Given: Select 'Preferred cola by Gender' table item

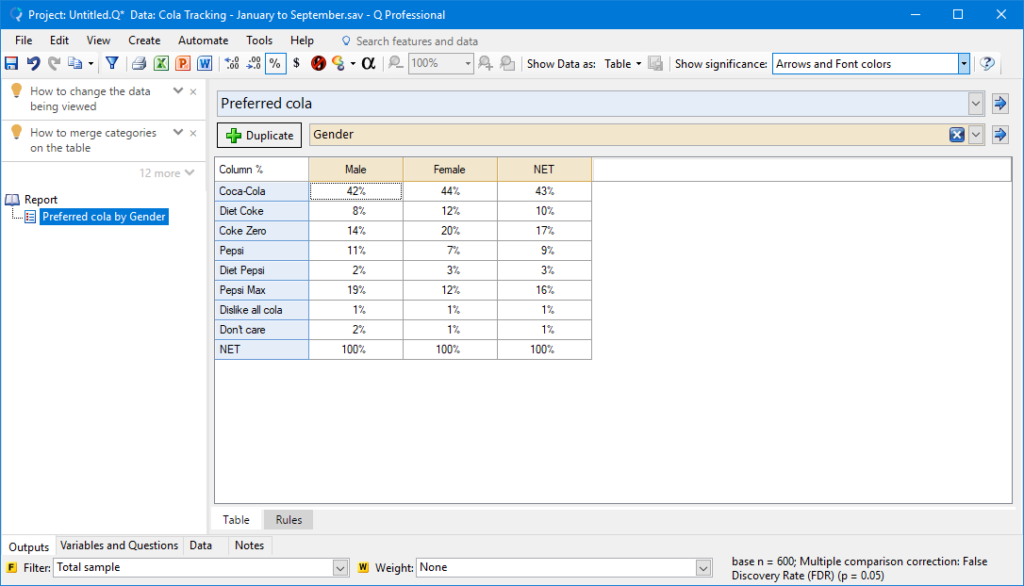Looking at the screenshot, I should [x=104, y=217].
